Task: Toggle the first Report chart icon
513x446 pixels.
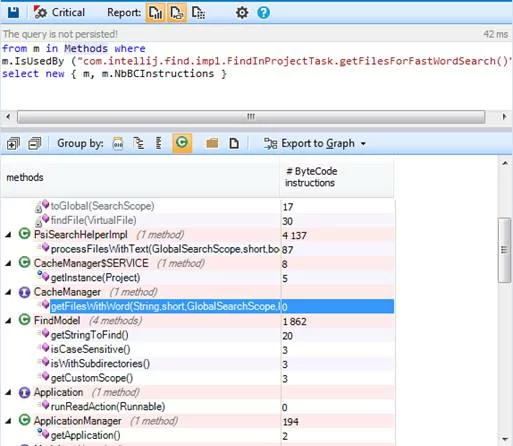Action: [x=155, y=13]
